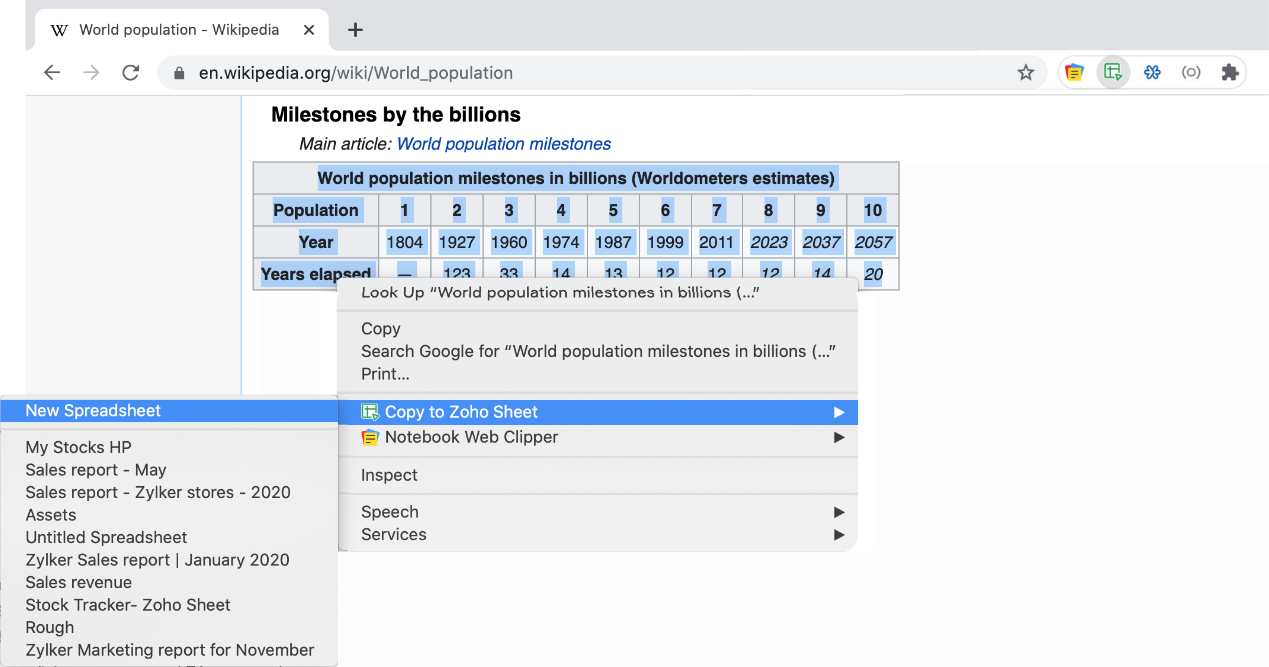
Task: Click the arrow beside Copy to Zoho Sheet
Action: click(x=839, y=412)
